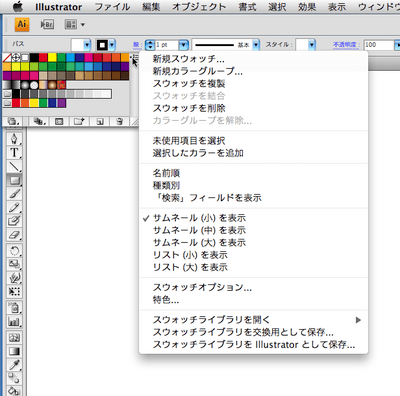Choose スウォッチオプション... menu item
Image resolution: width=400 pixels, height=396 pixels.
pos(254,287)
